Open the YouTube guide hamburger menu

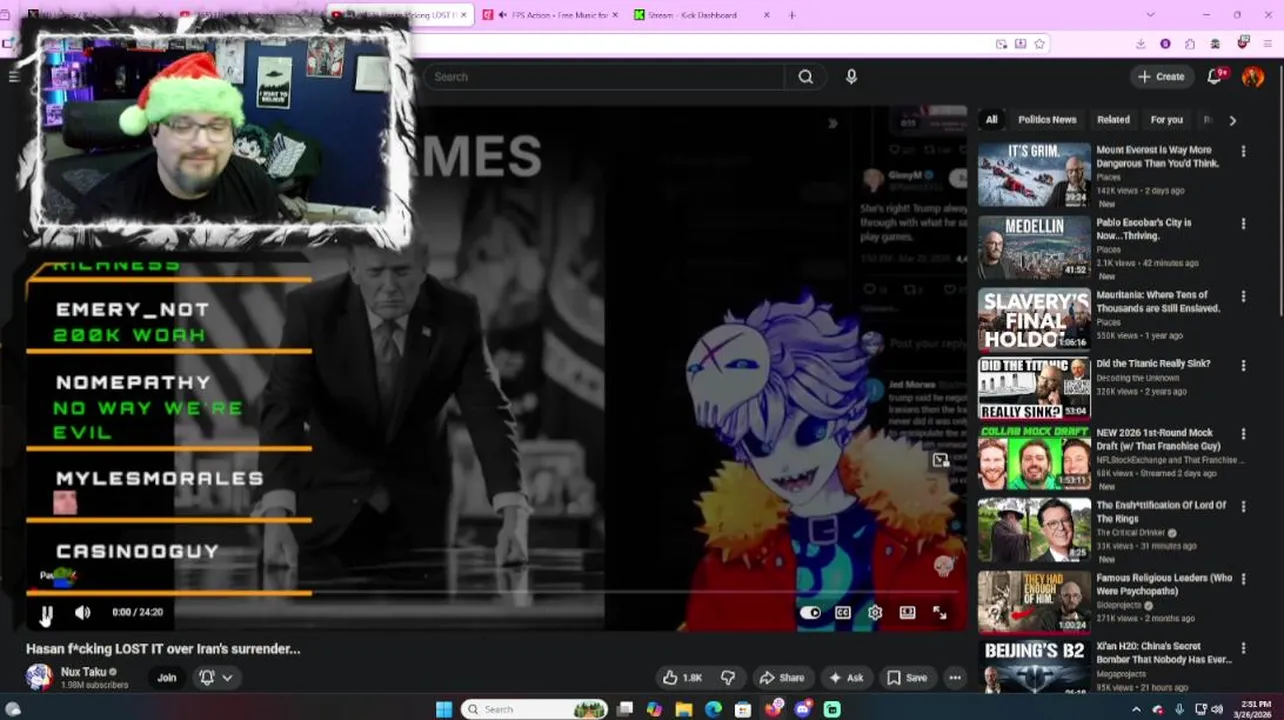coord(13,77)
